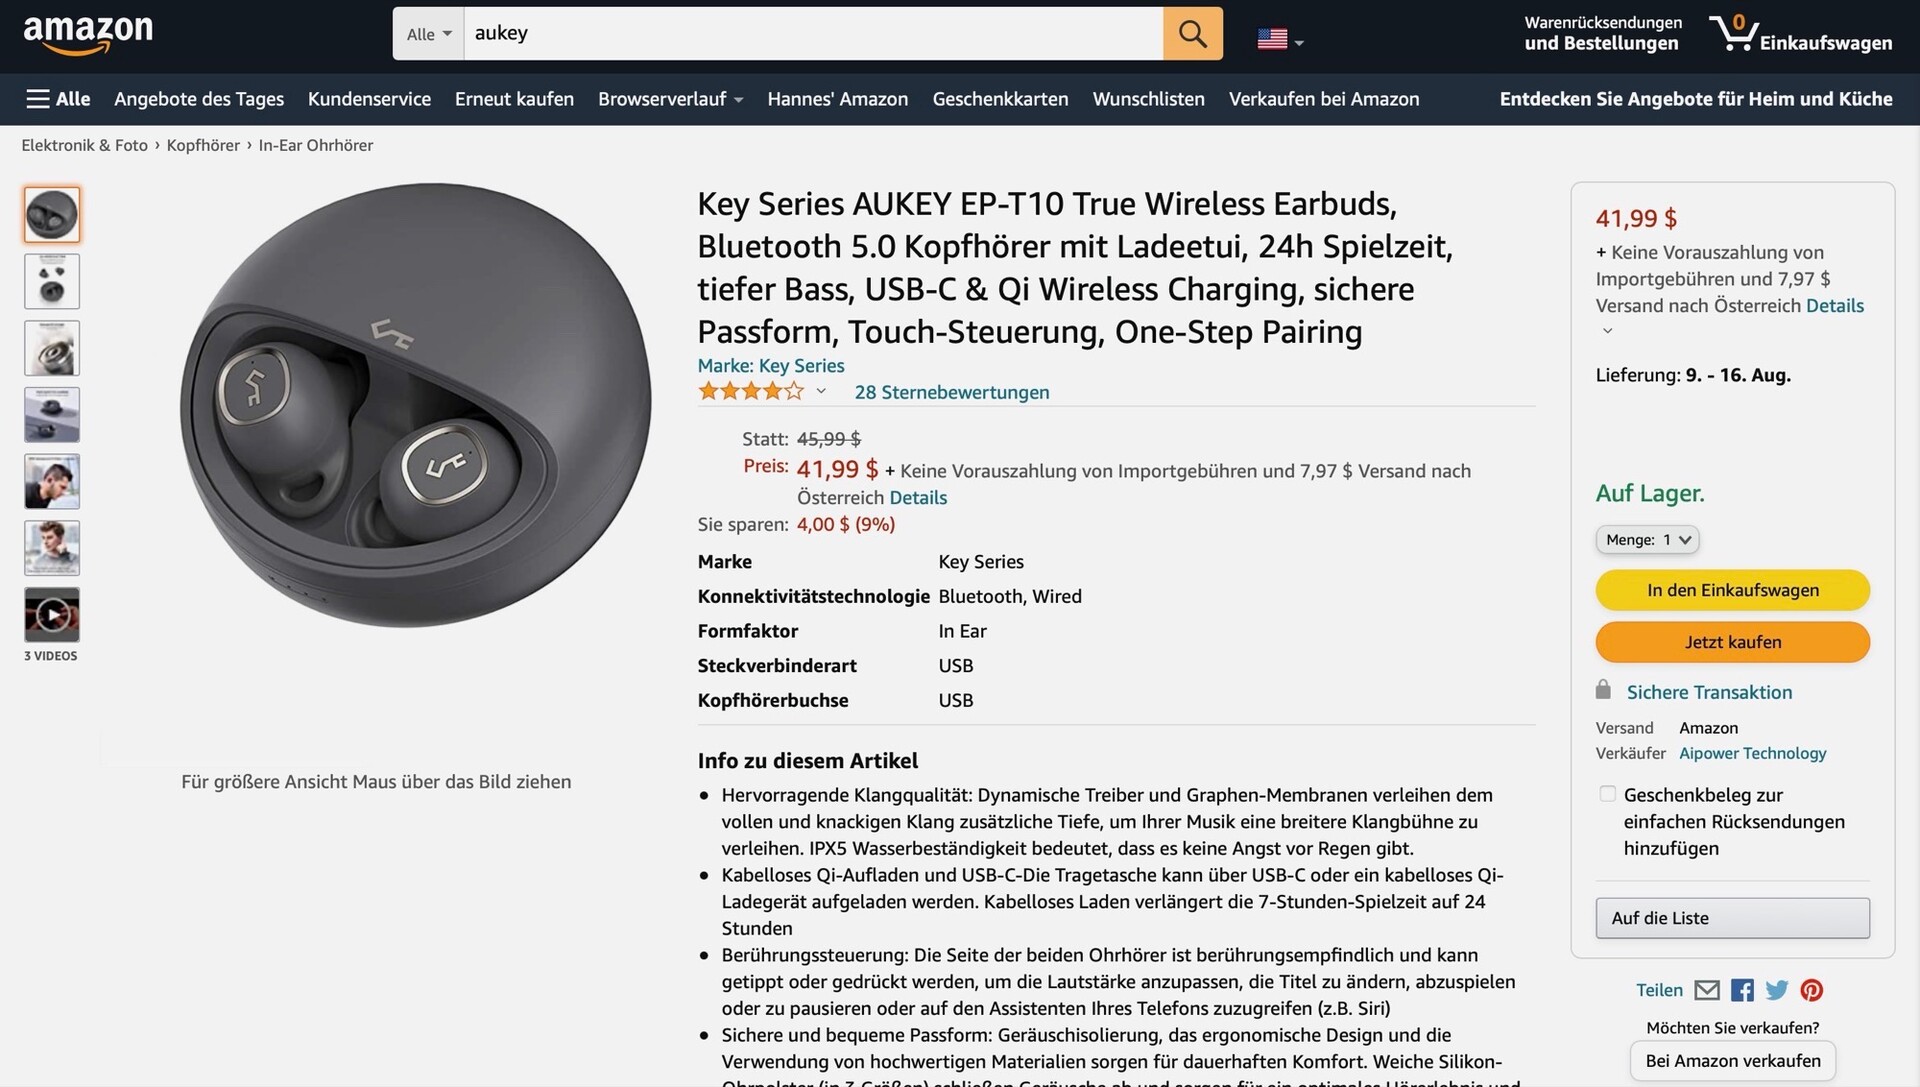Share the product on Twitter
The height and width of the screenshot is (1087, 1920).
(1777, 990)
